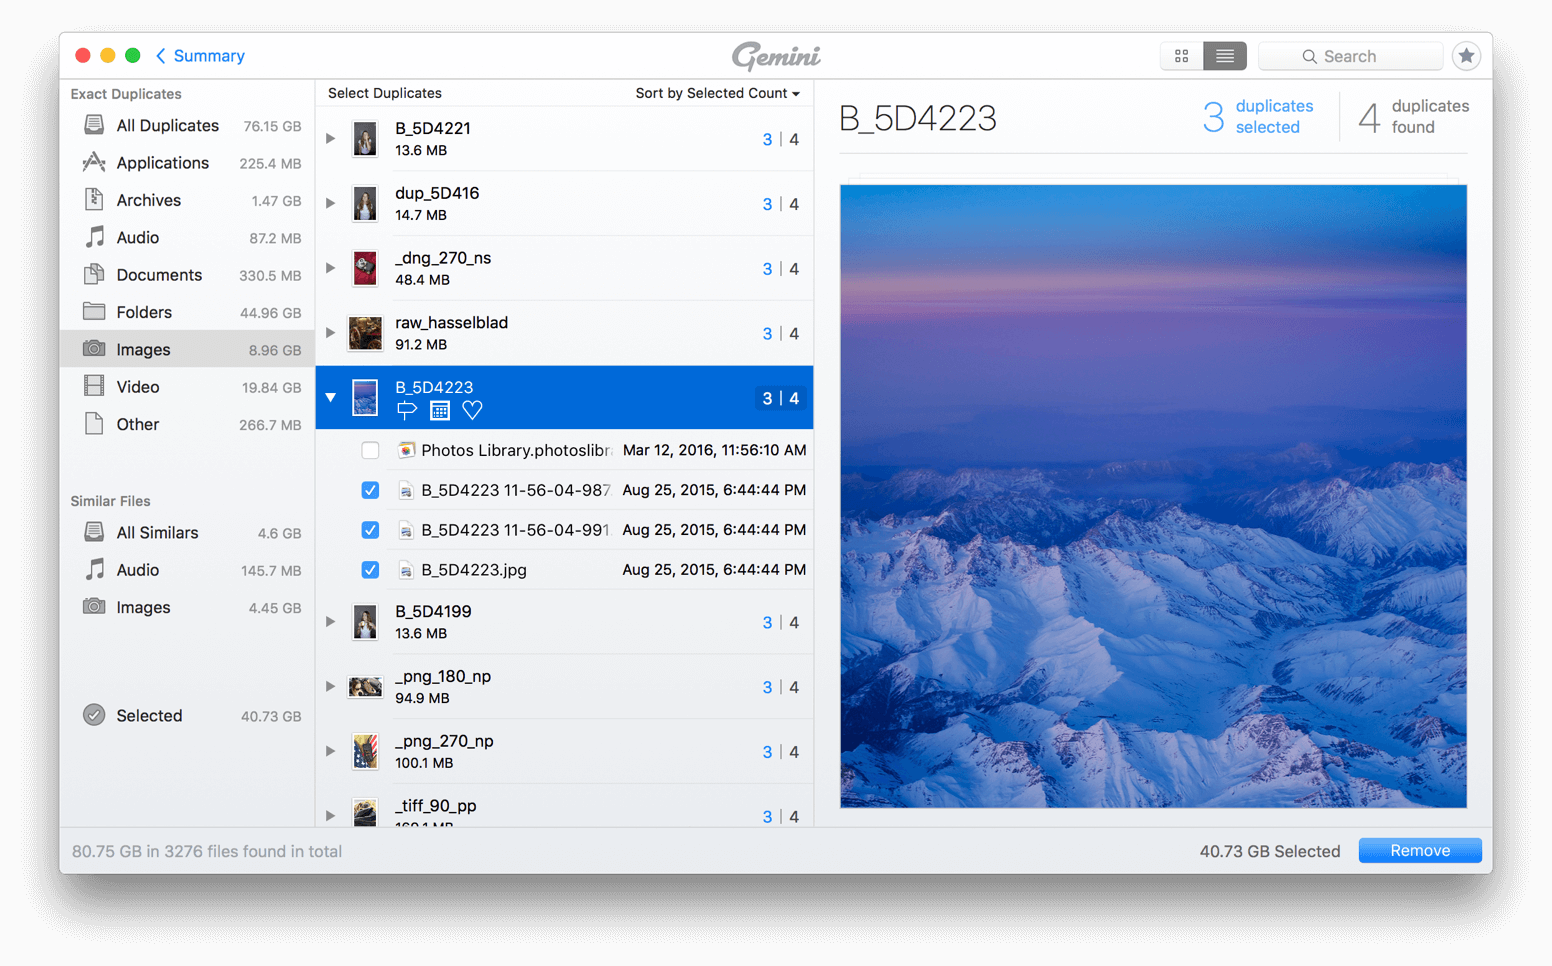The image size is (1552, 966).
Task: Select Images under Similar Files
Action: click(188, 607)
